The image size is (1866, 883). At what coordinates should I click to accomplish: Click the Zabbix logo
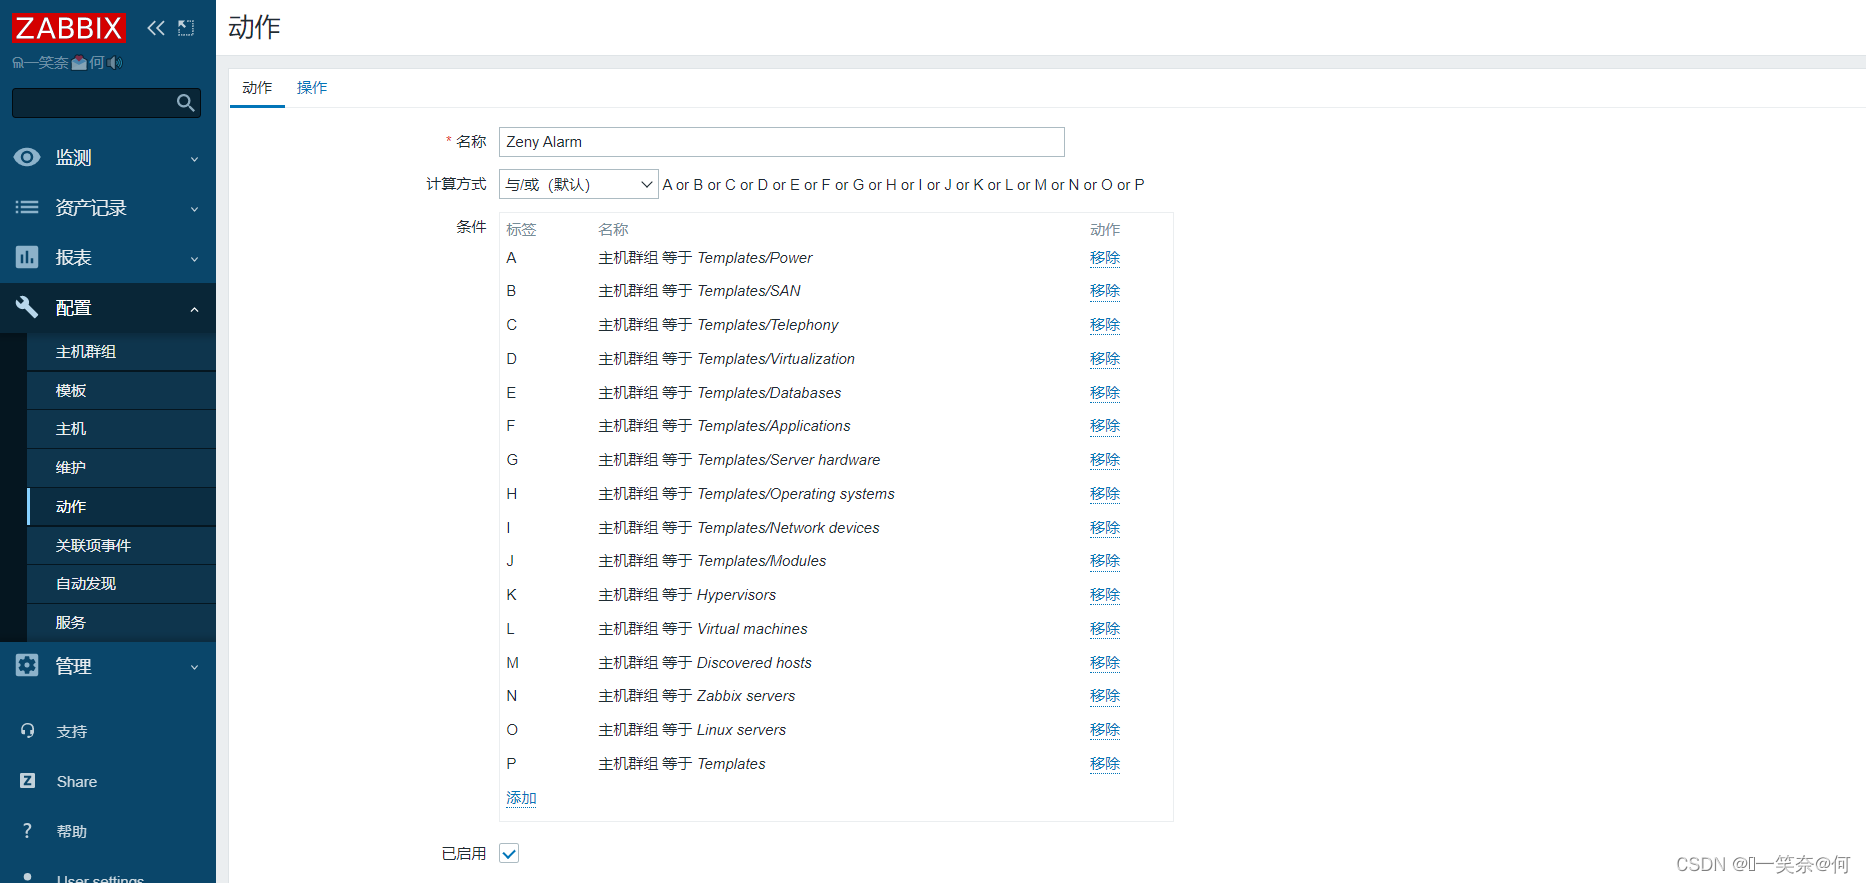[x=68, y=28]
